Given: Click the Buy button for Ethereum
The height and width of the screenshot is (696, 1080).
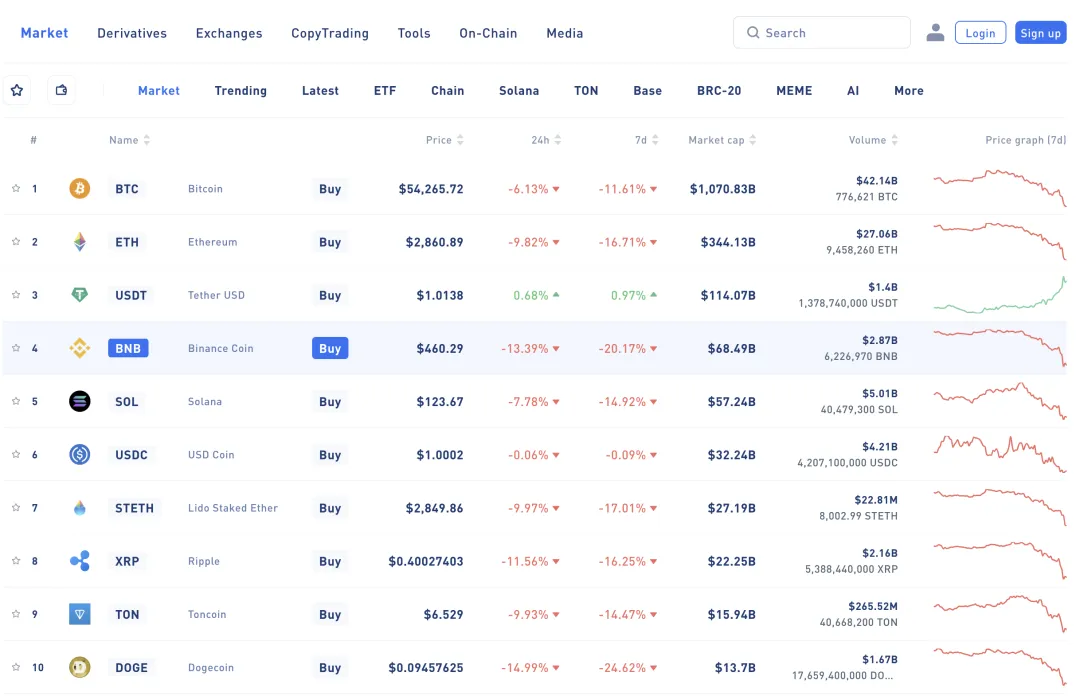Looking at the screenshot, I should click(x=330, y=242).
